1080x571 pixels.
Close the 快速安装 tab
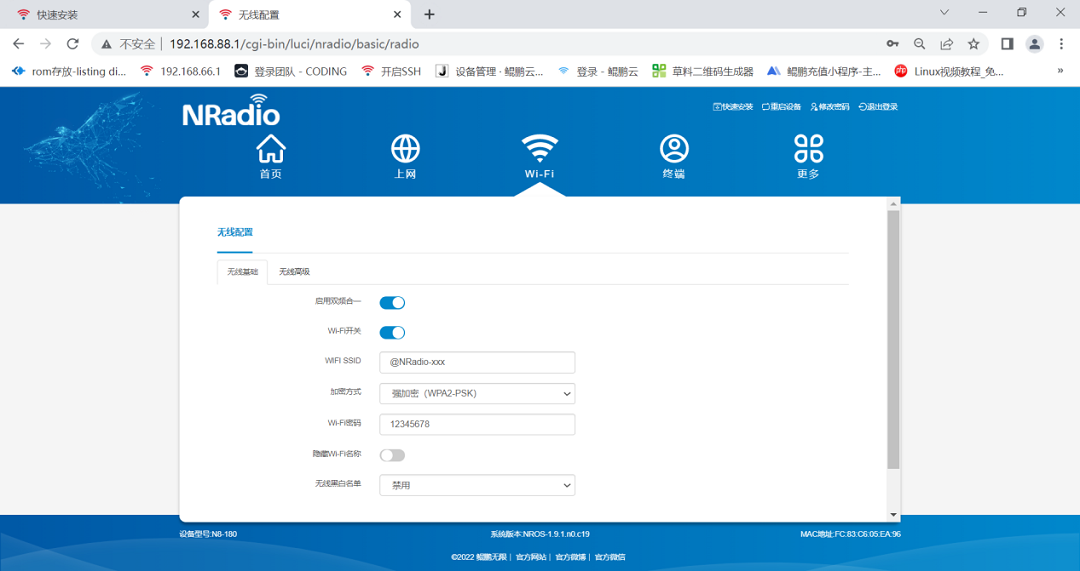(x=195, y=14)
